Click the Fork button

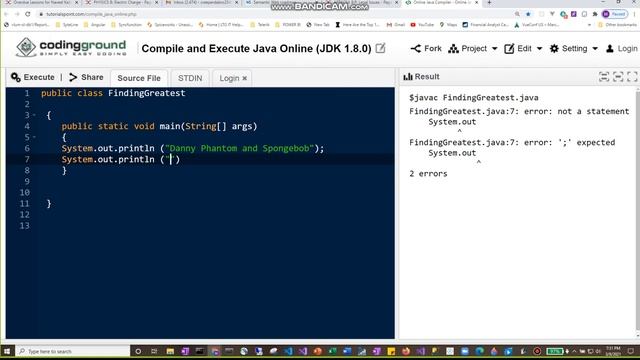(426, 49)
